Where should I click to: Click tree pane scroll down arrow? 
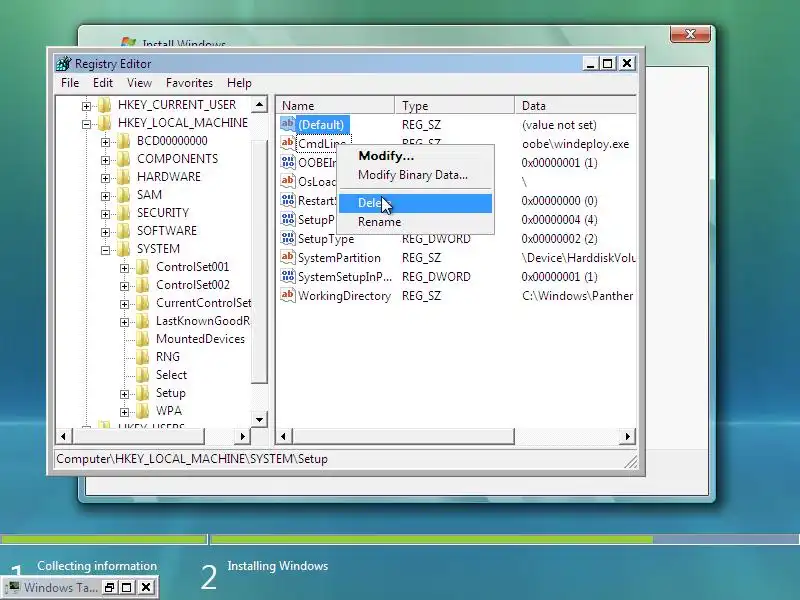[259, 420]
